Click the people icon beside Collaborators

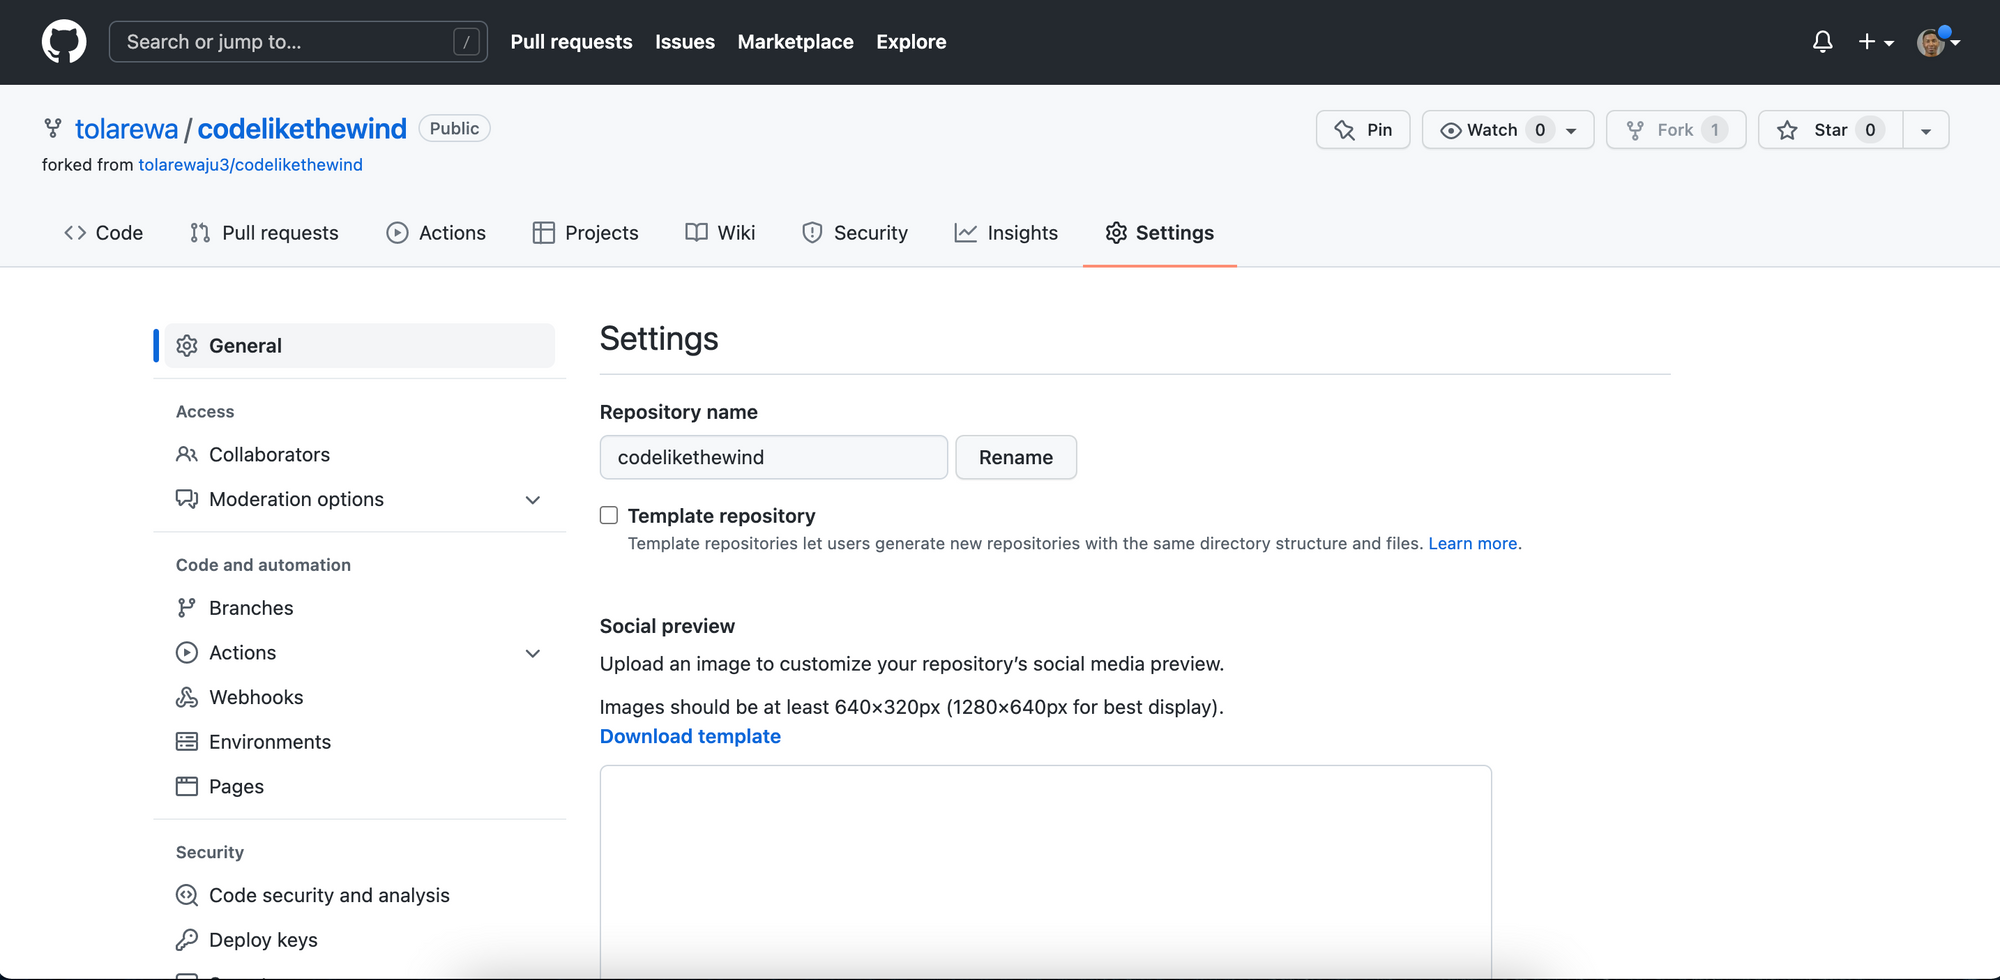click(187, 455)
